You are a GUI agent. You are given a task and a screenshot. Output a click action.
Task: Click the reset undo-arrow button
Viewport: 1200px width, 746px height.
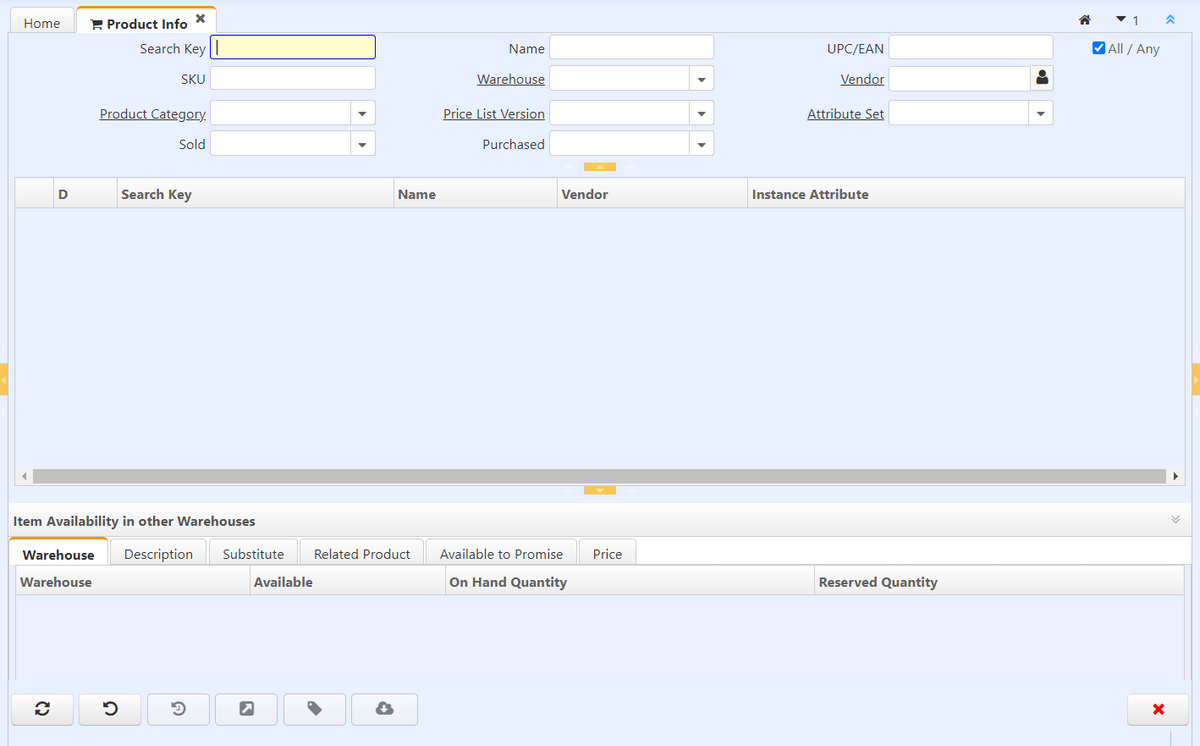[x=110, y=709]
